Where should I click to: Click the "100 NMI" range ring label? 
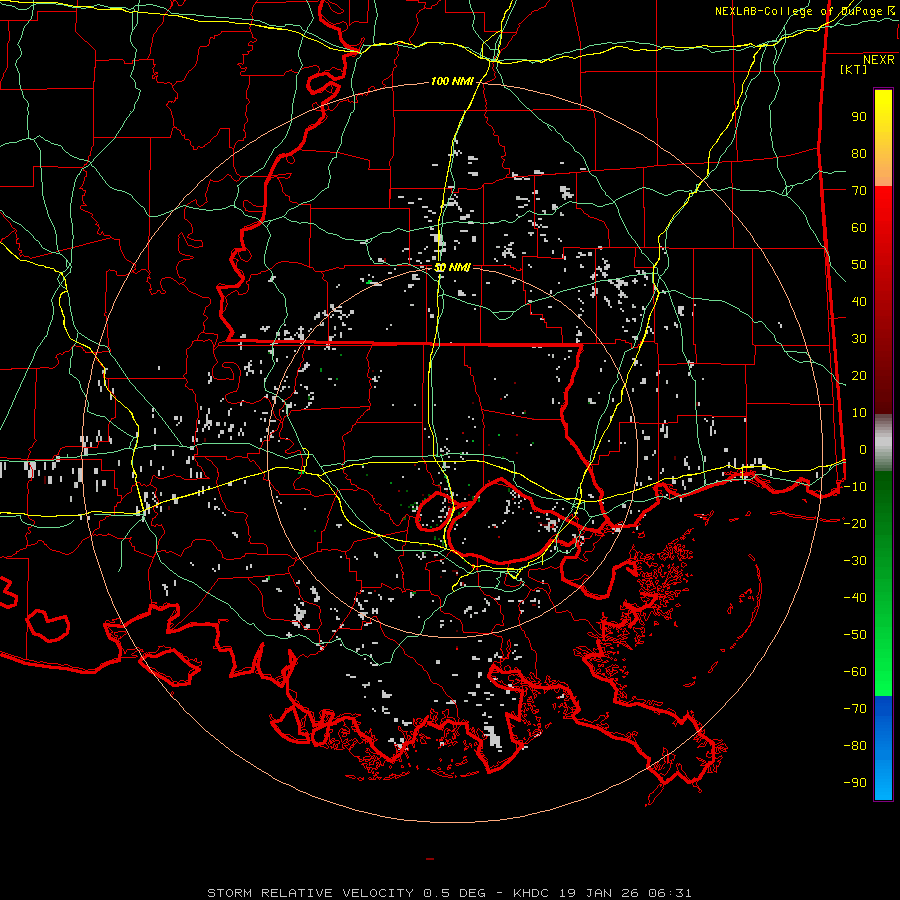452,82
